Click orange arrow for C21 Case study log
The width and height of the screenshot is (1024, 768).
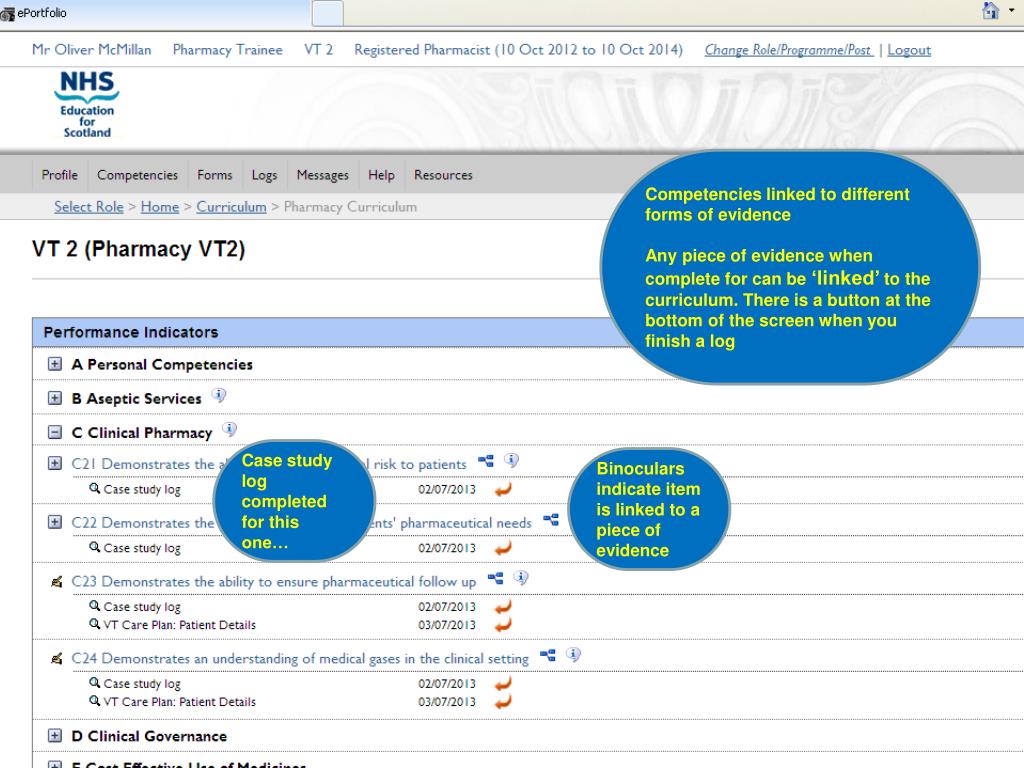[503, 489]
